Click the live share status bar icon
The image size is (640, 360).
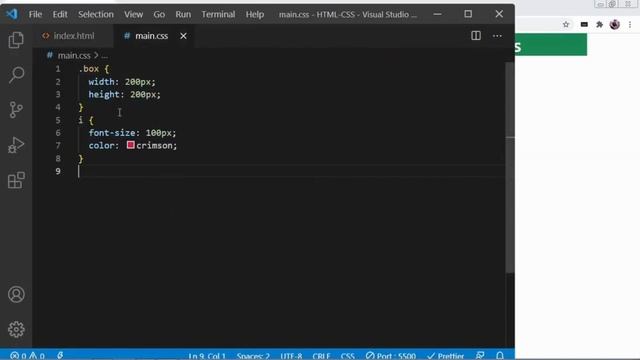pyautogui.click(x=60, y=356)
